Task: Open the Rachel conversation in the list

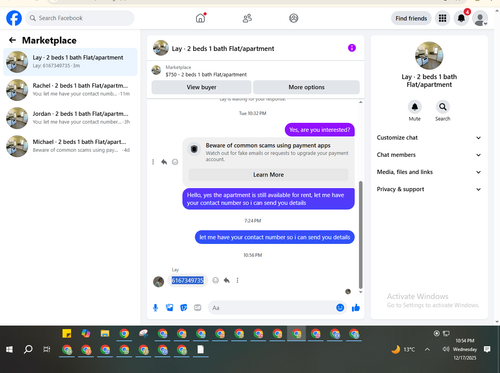Action: coord(70,90)
